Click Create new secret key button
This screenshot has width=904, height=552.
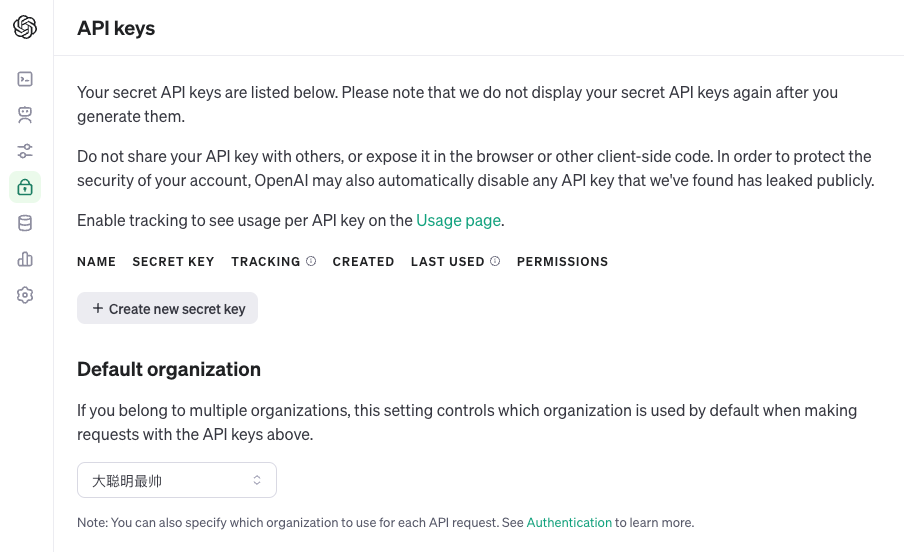[x=167, y=309]
